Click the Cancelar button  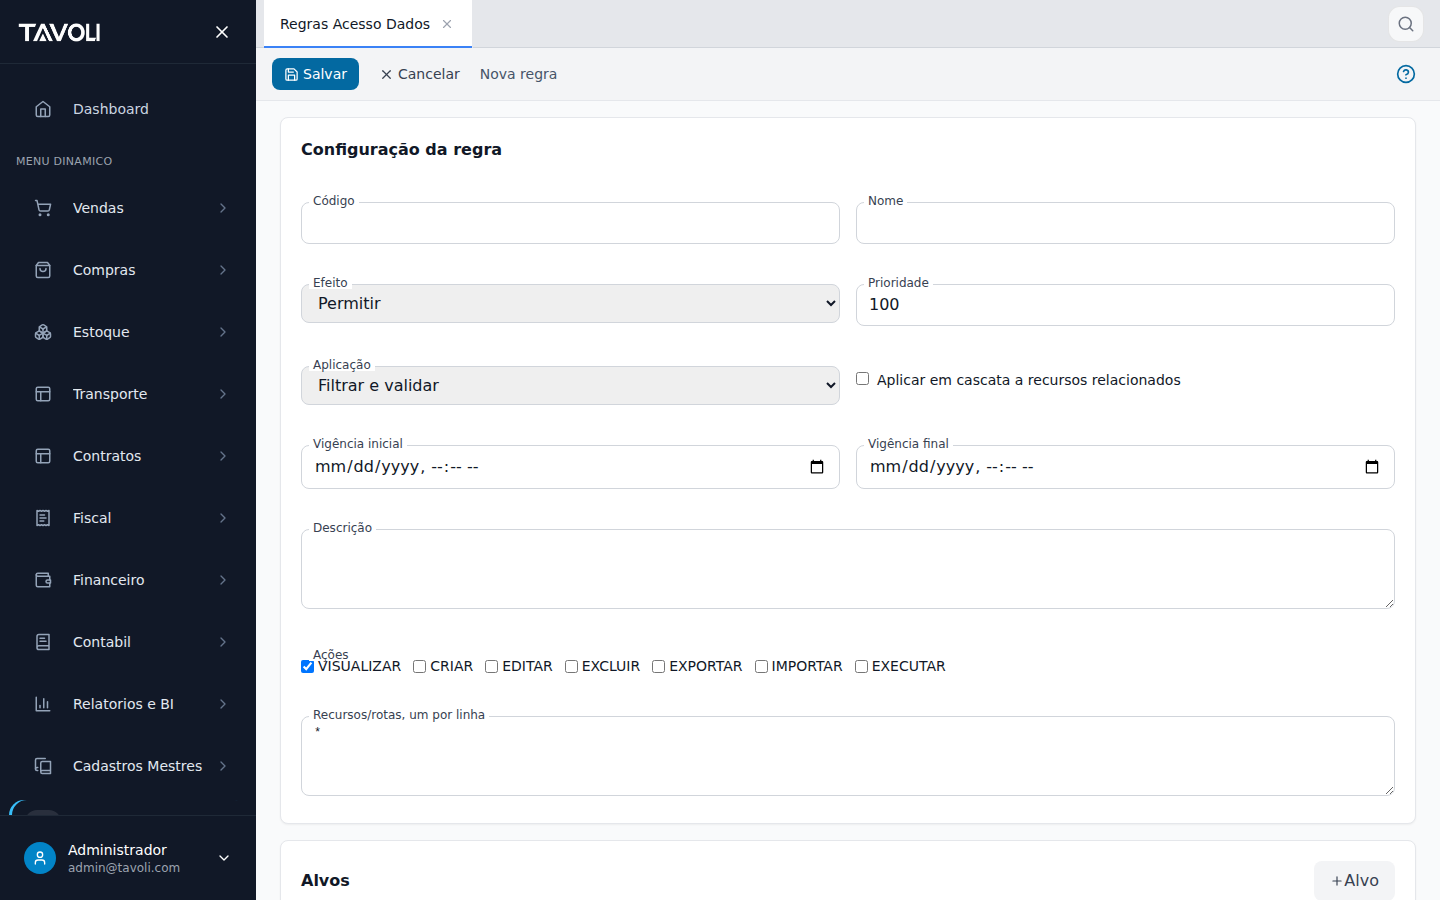pos(420,74)
